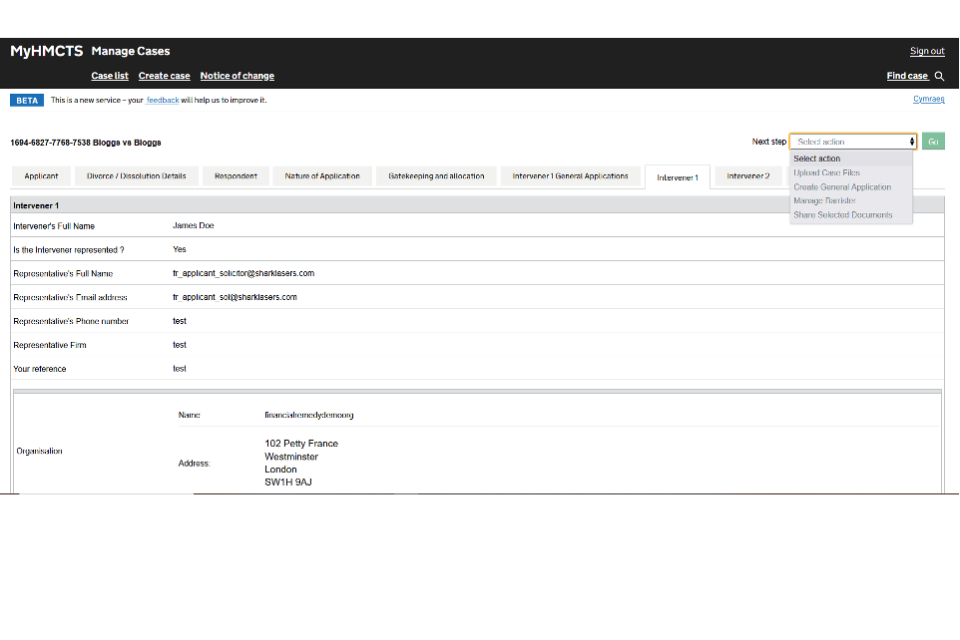The image size is (960, 640).
Task: Open Intervener 1 General Applications tab
Action: tap(570, 176)
